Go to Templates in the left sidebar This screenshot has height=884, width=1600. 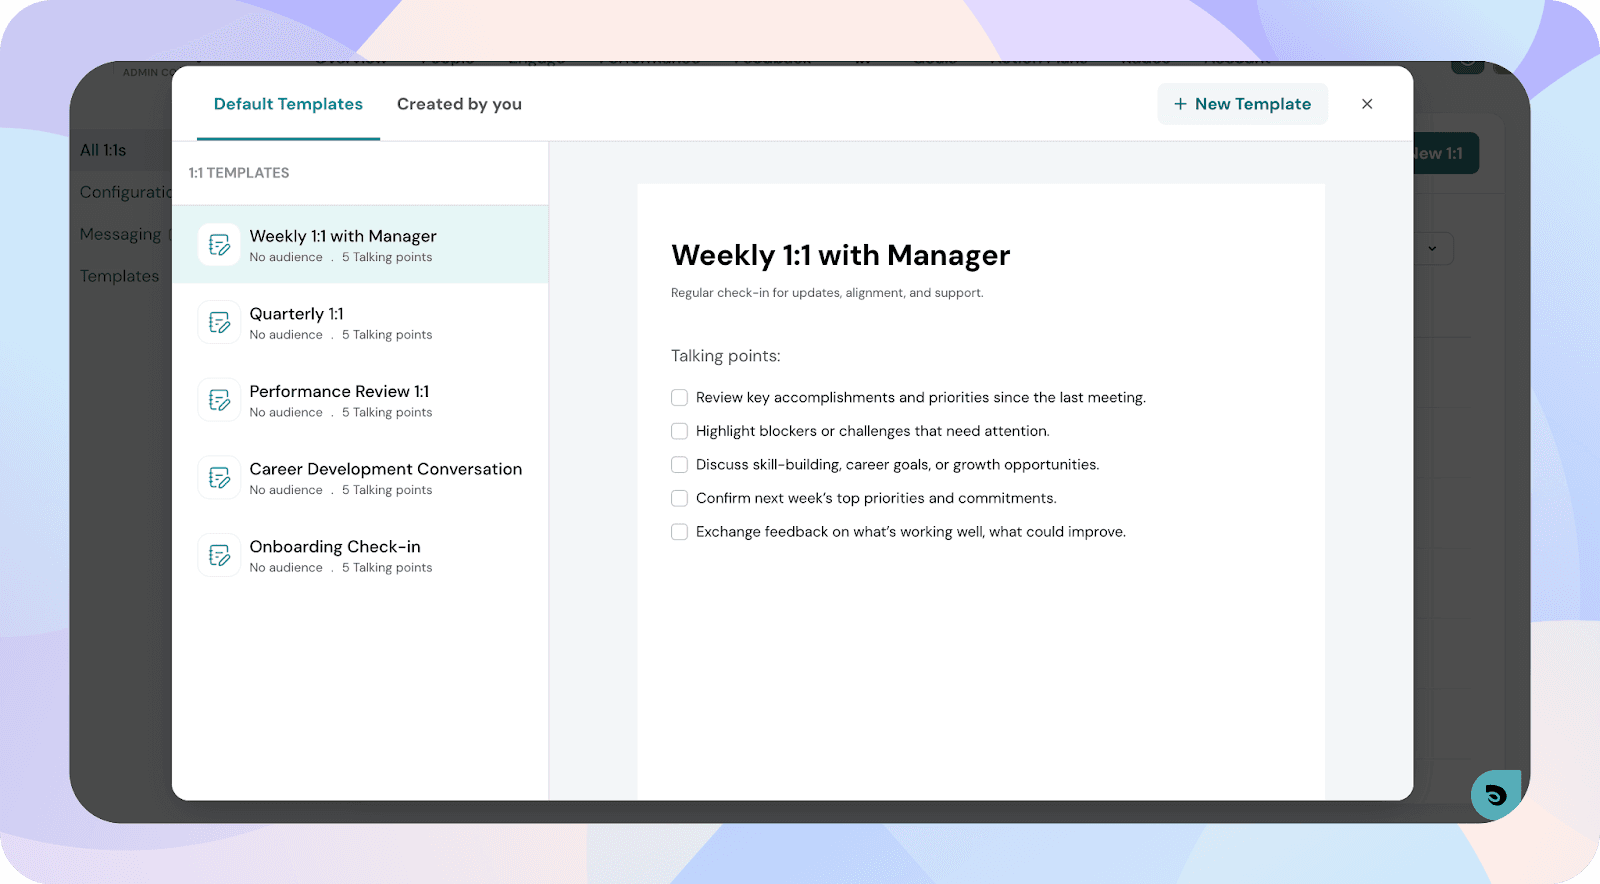pos(119,276)
